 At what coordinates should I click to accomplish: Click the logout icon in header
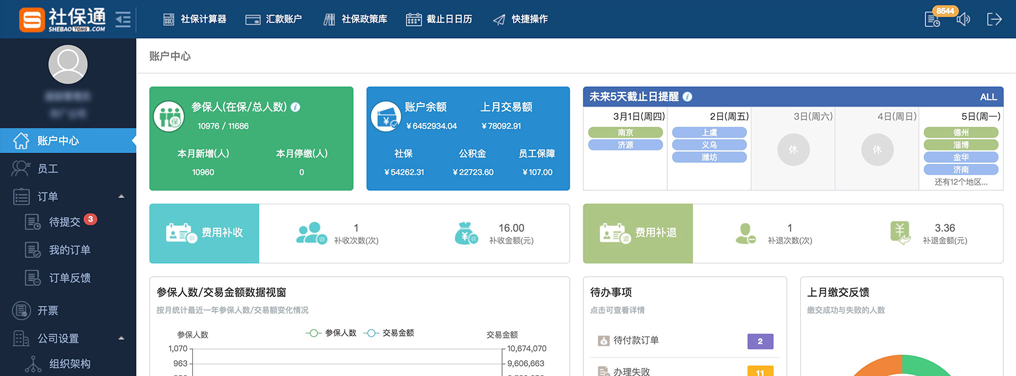click(994, 19)
